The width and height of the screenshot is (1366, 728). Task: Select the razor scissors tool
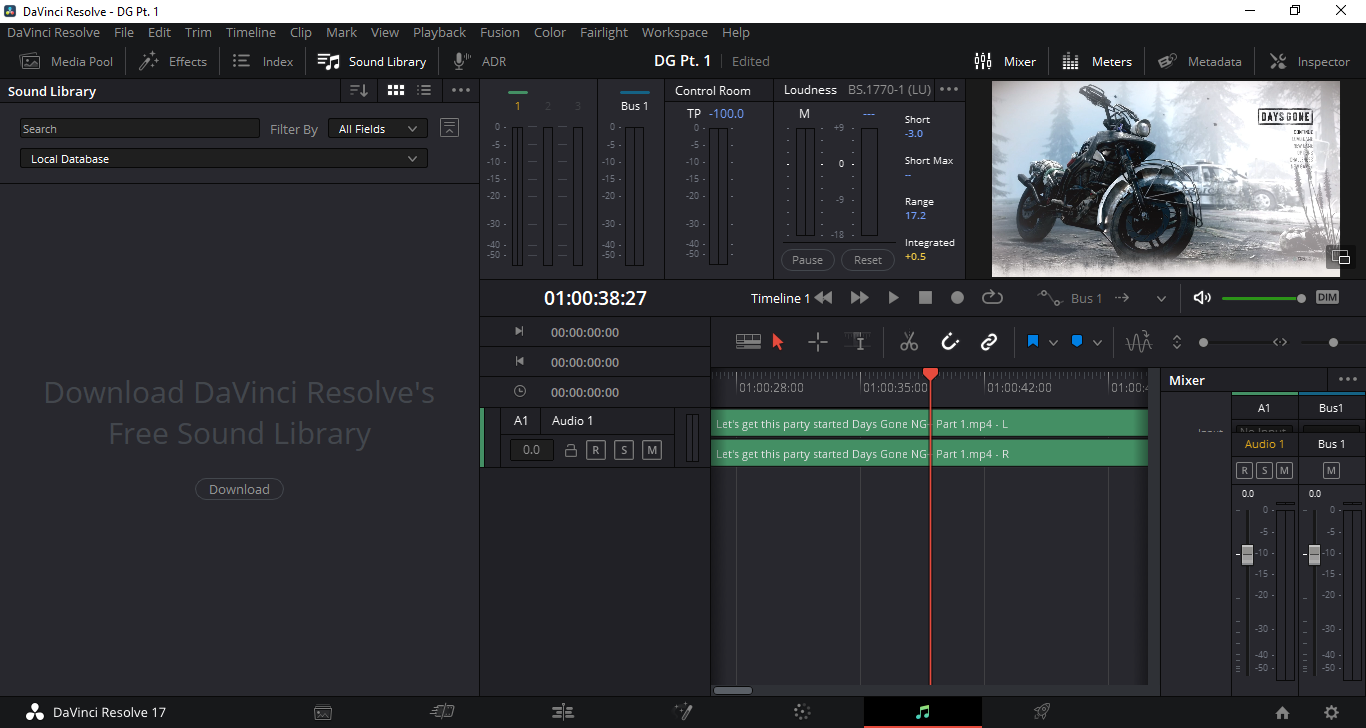[x=908, y=342]
